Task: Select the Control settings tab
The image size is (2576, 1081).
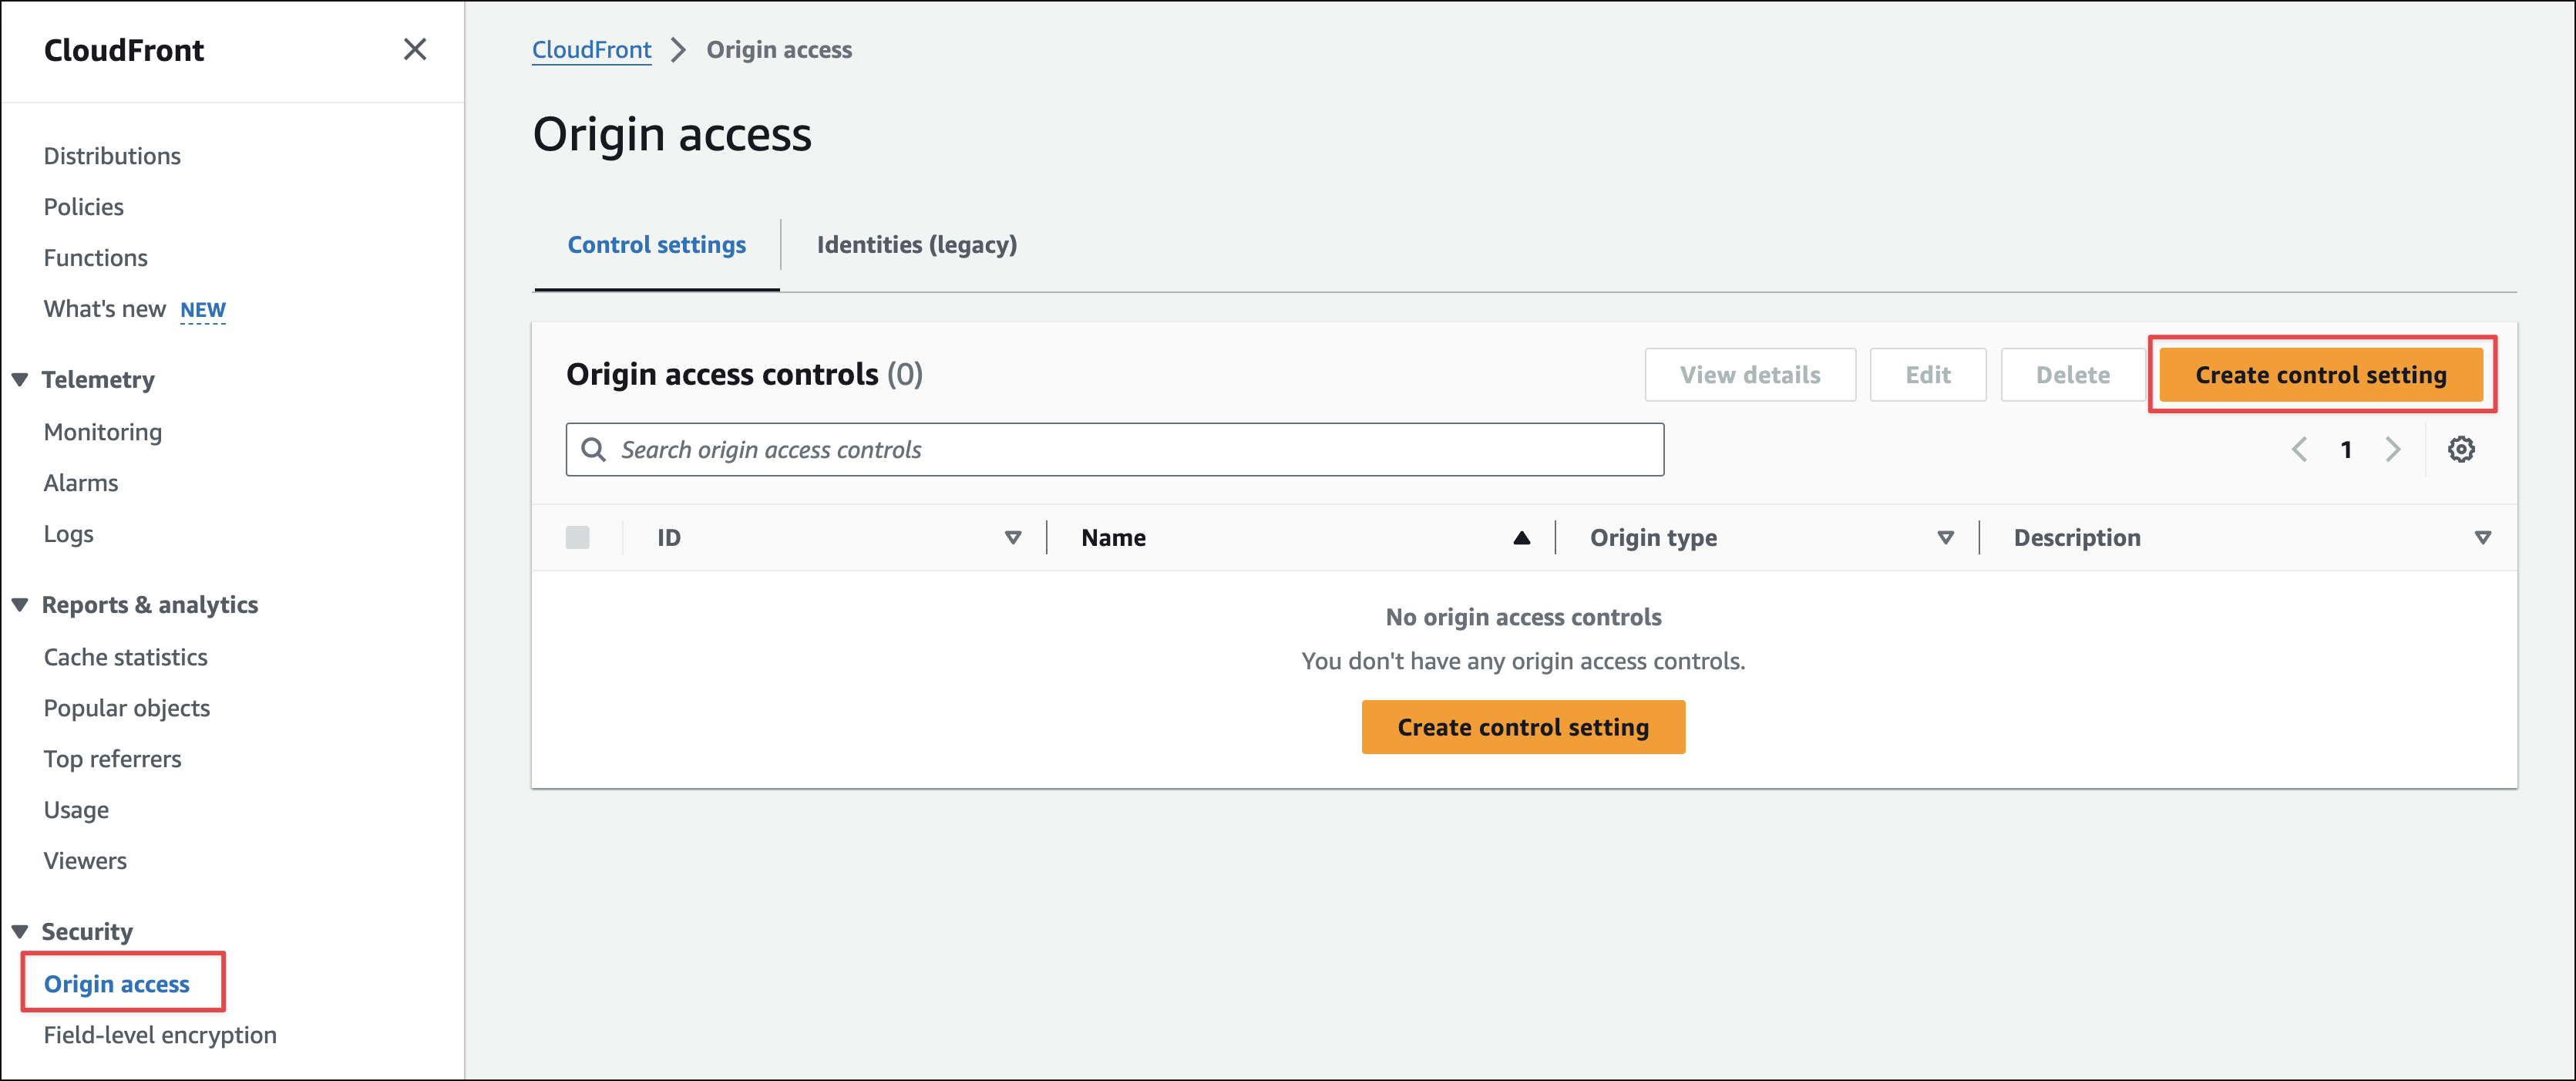Action: 656,245
